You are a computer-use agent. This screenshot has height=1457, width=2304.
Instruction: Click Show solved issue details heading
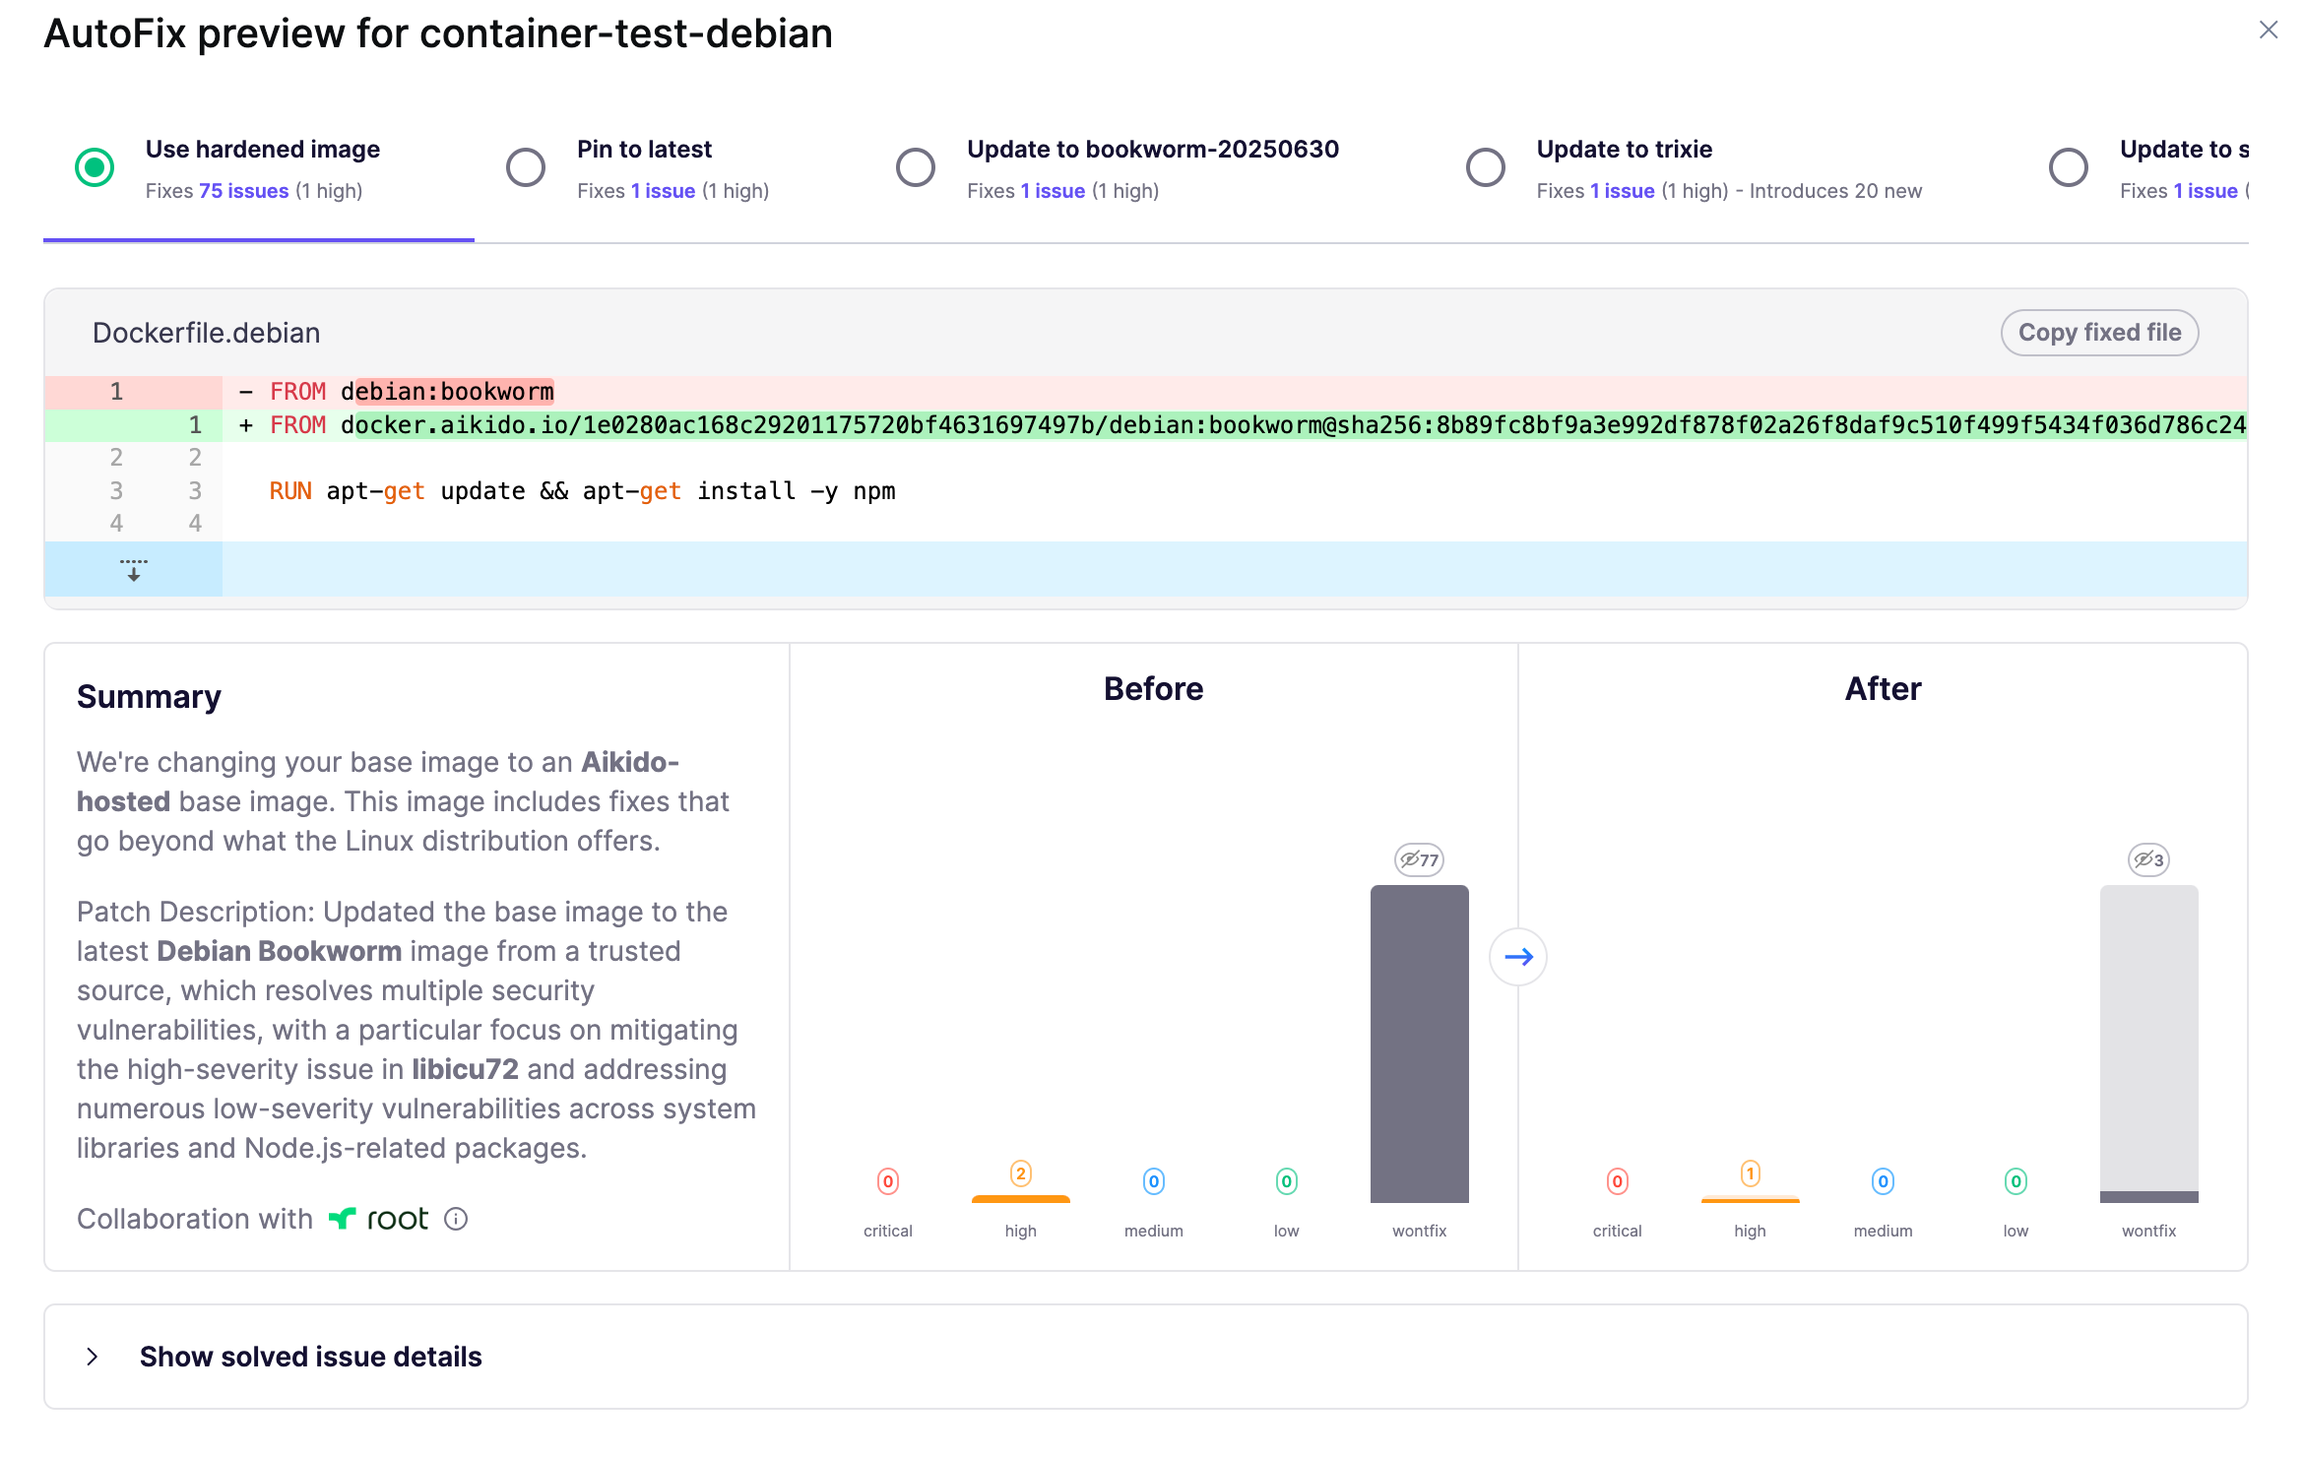(310, 1357)
